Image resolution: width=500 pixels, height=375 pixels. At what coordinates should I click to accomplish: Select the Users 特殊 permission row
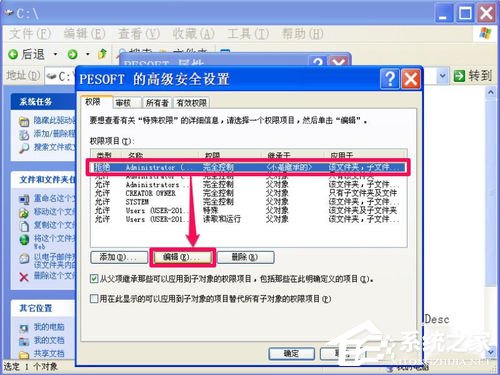click(x=248, y=210)
